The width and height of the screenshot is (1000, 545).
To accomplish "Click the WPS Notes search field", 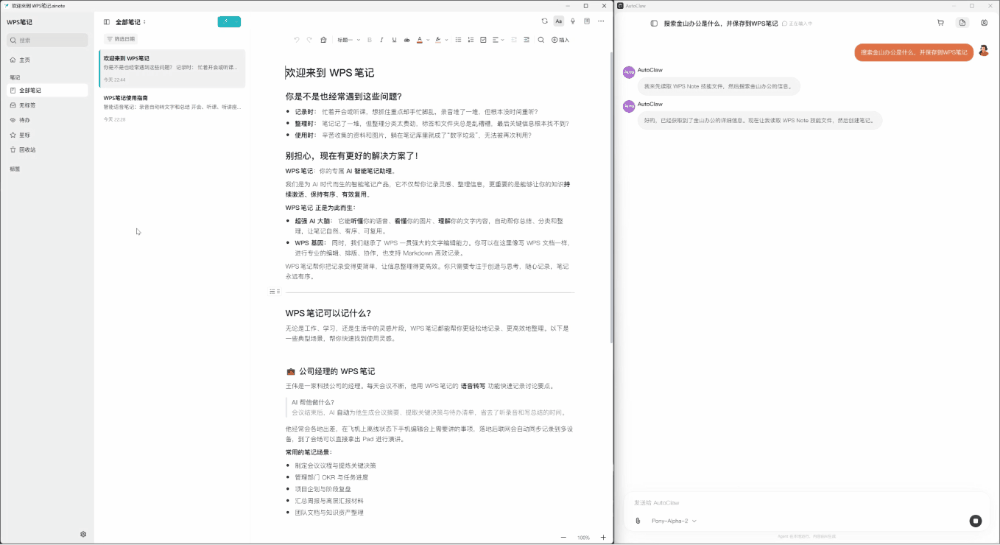I will [47, 40].
